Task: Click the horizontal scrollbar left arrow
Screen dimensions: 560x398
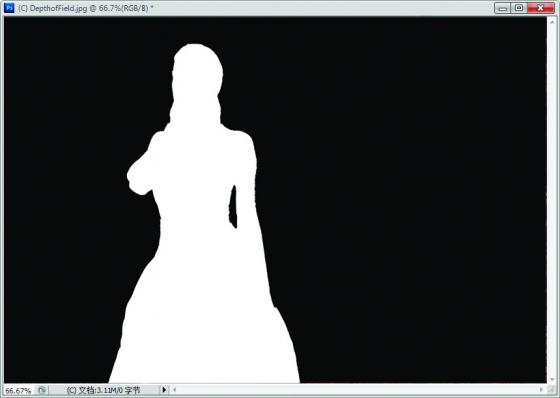Action: 175,390
